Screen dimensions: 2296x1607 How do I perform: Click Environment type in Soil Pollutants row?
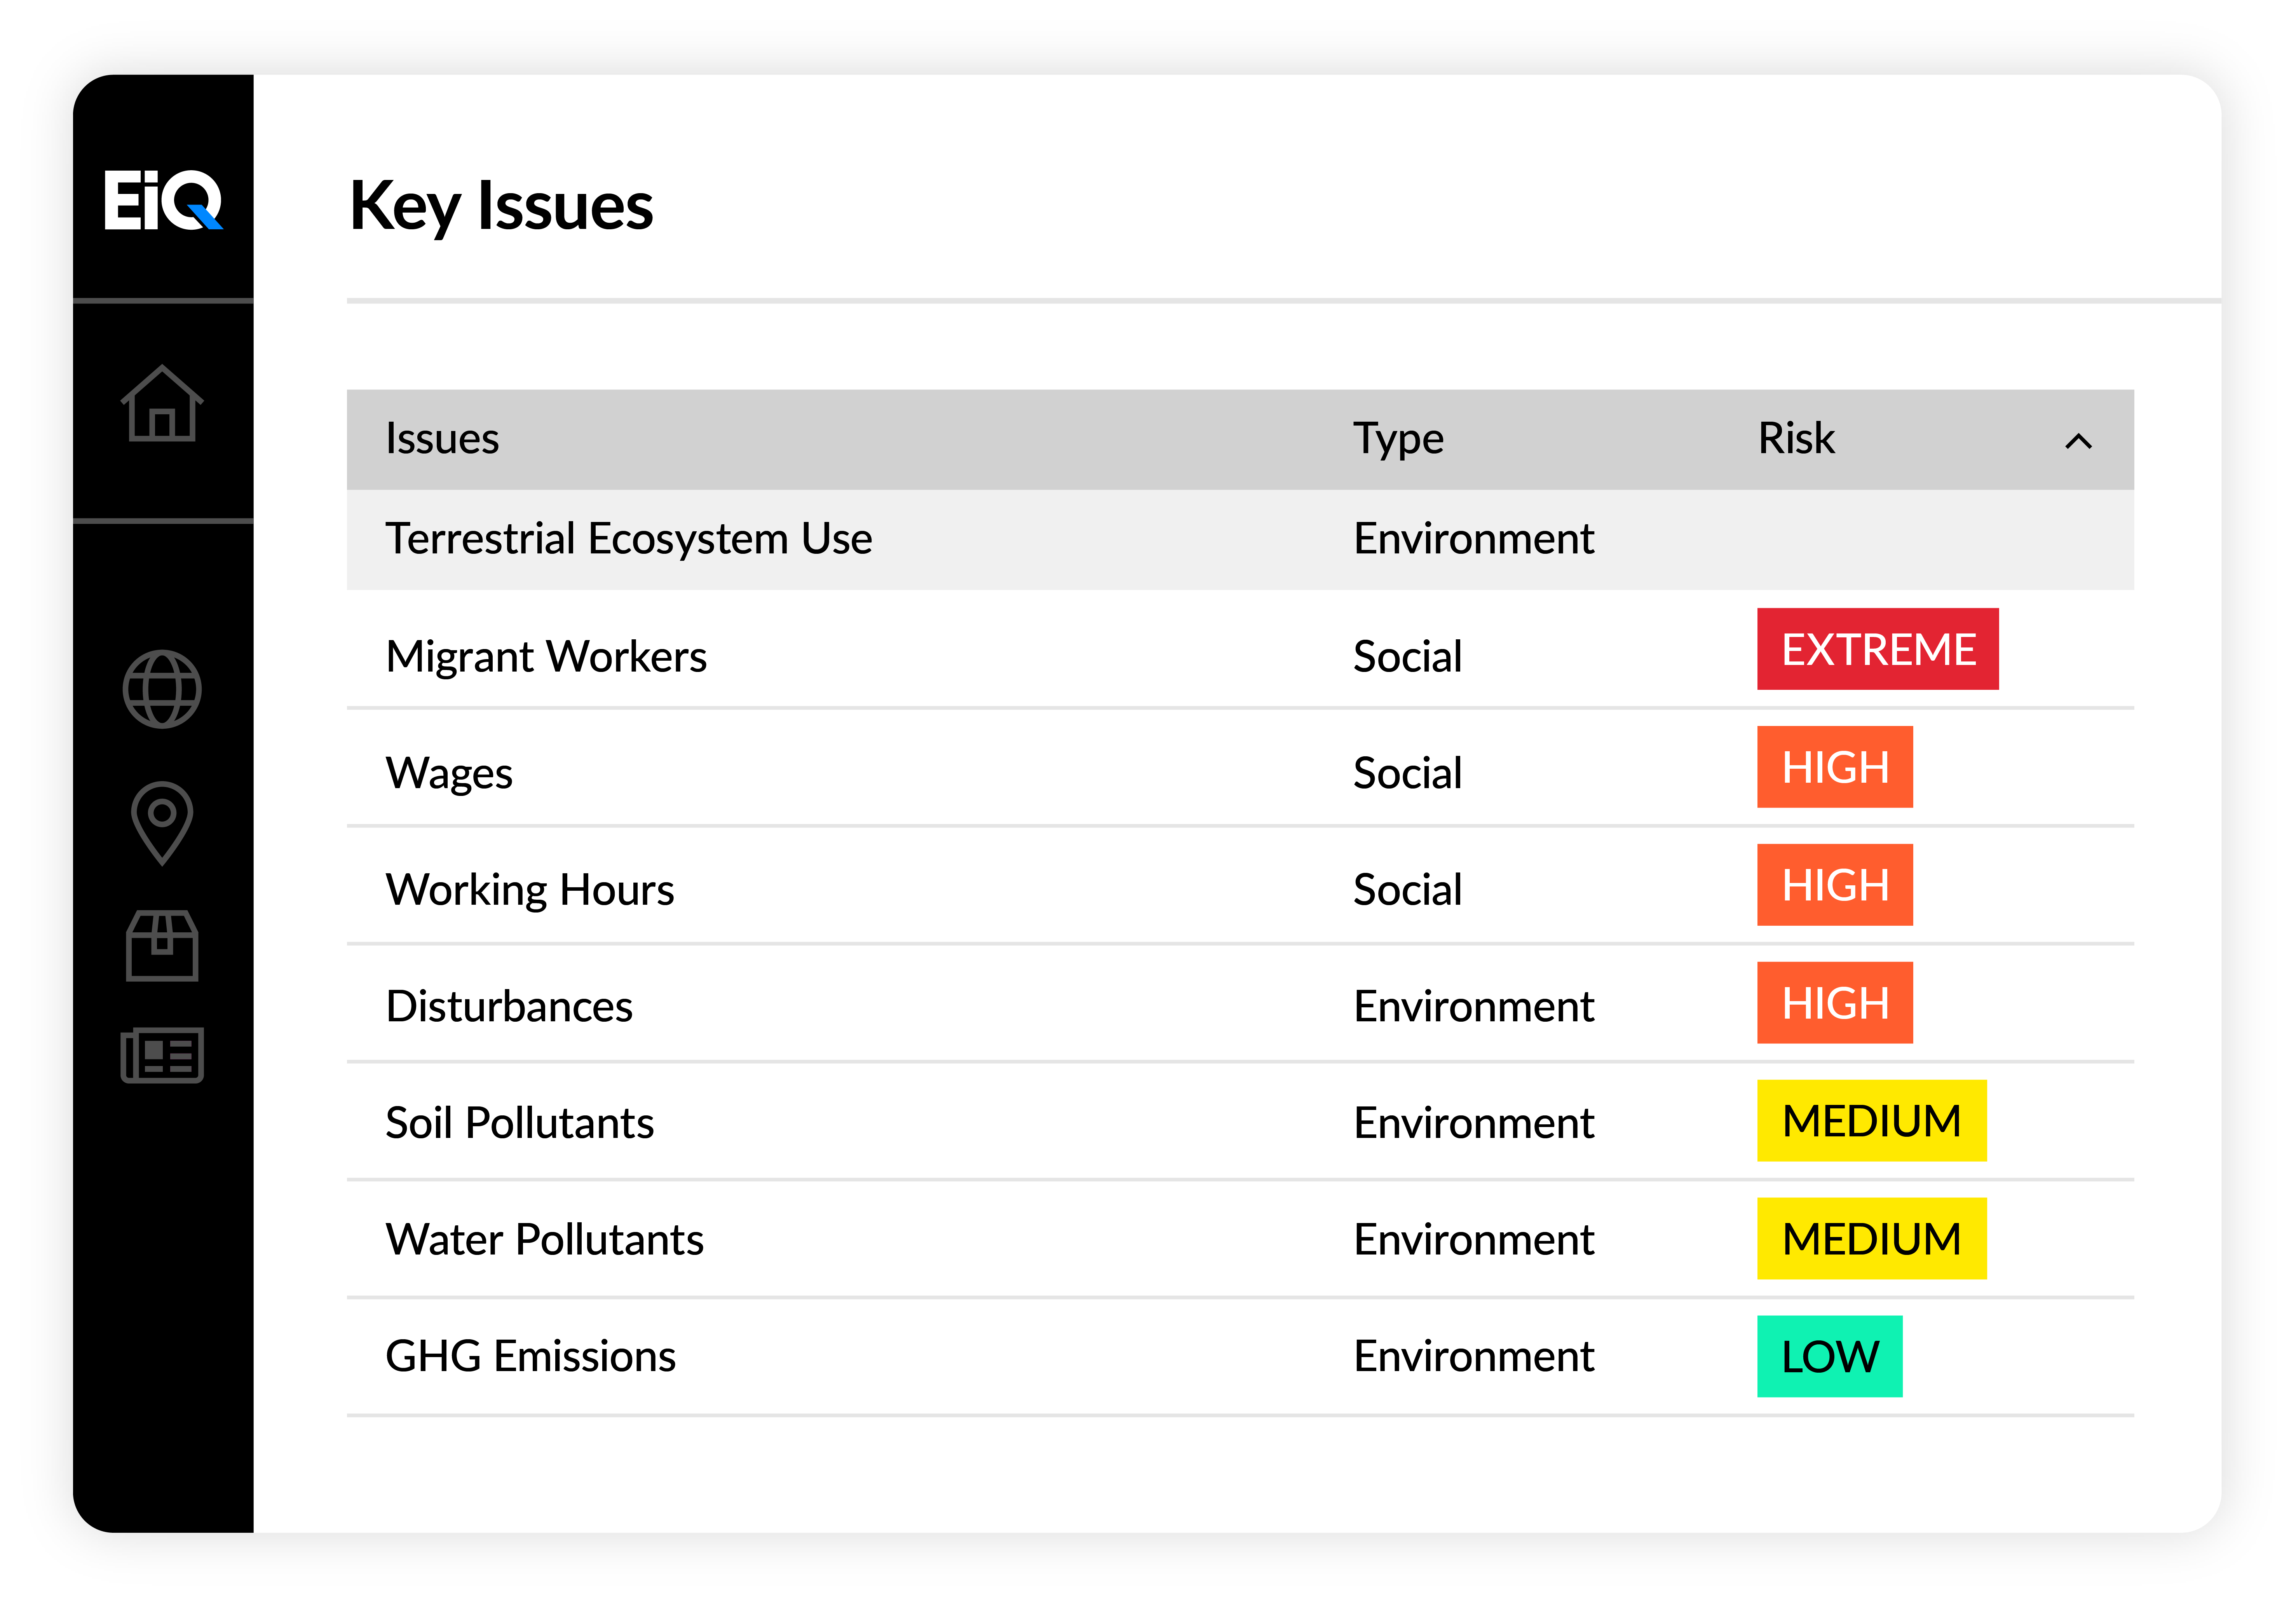(1474, 1123)
